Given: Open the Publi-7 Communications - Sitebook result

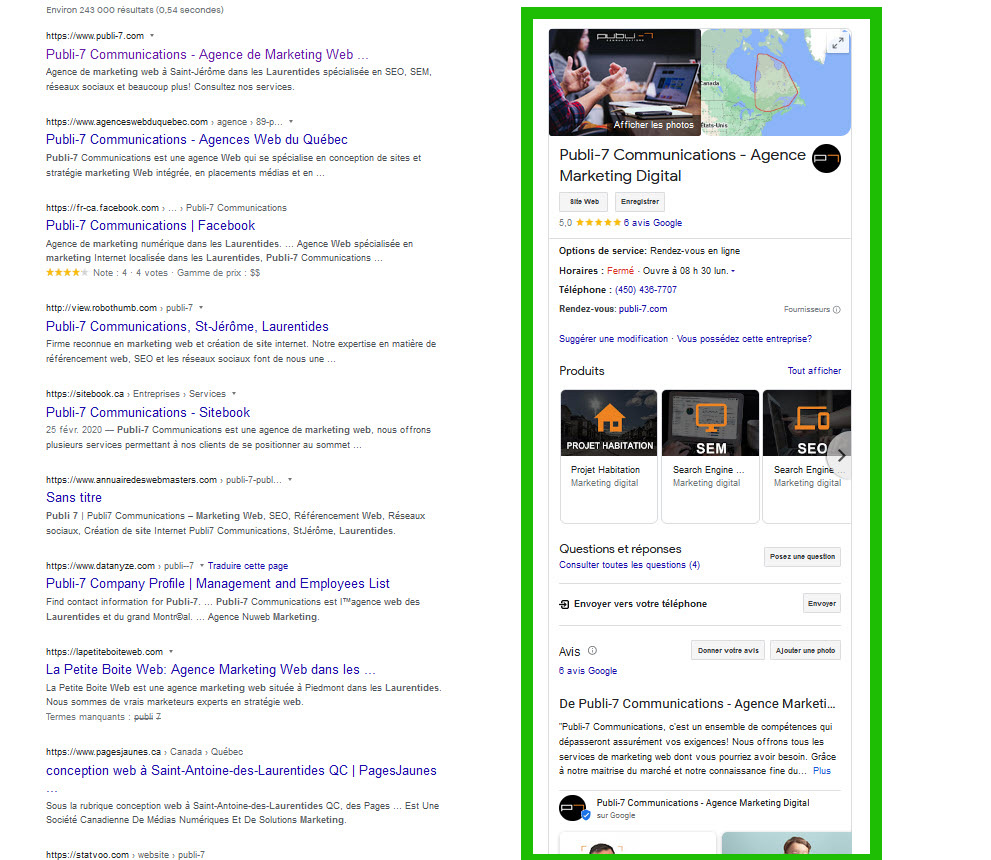Looking at the screenshot, I should coord(148,413).
